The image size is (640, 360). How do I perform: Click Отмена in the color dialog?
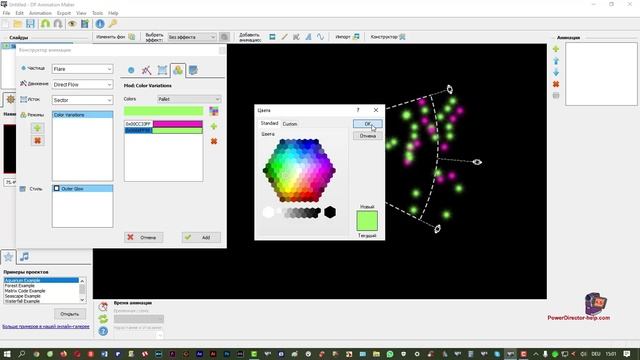click(x=368, y=136)
